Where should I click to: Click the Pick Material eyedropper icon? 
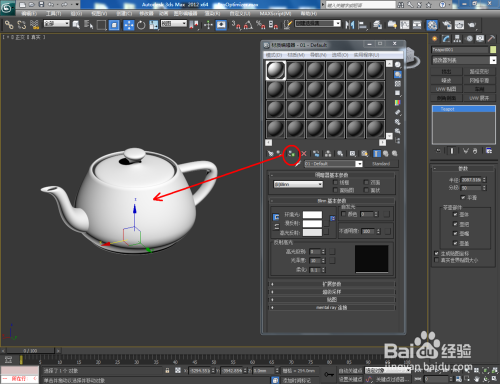click(x=298, y=164)
